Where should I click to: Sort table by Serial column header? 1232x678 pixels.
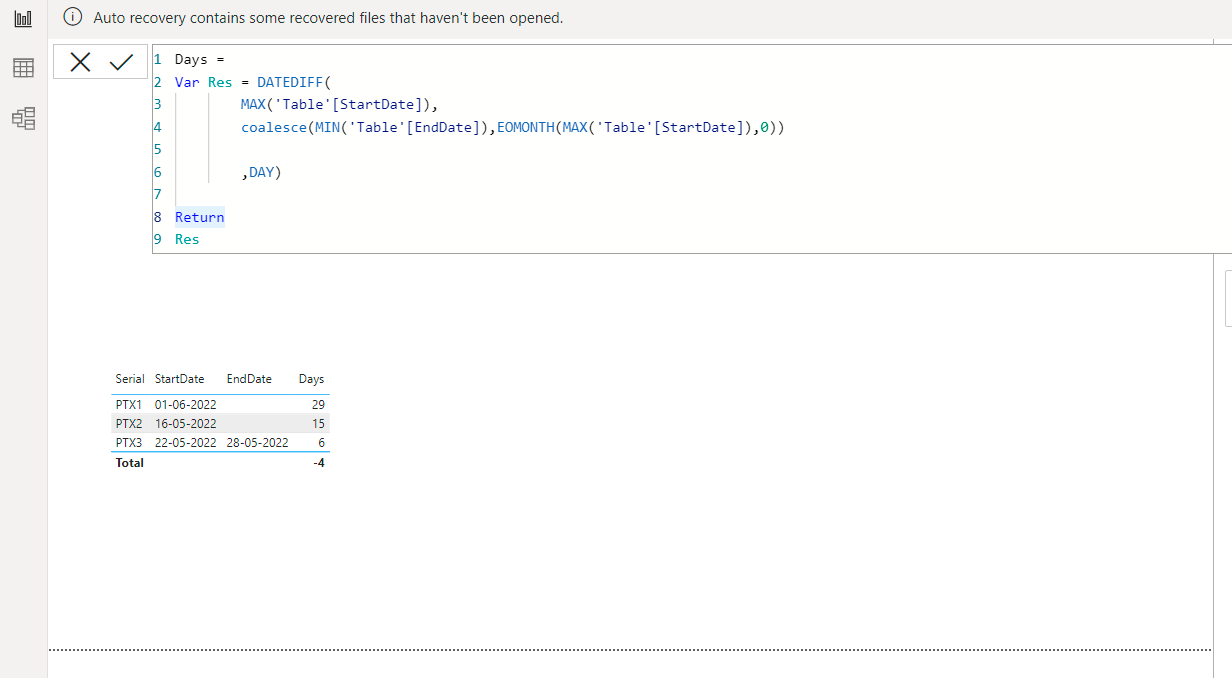(130, 379)
